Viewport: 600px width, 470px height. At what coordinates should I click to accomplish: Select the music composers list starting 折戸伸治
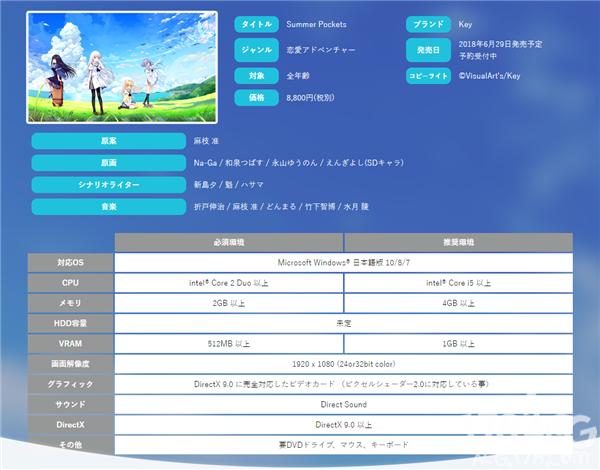point(281,207)
